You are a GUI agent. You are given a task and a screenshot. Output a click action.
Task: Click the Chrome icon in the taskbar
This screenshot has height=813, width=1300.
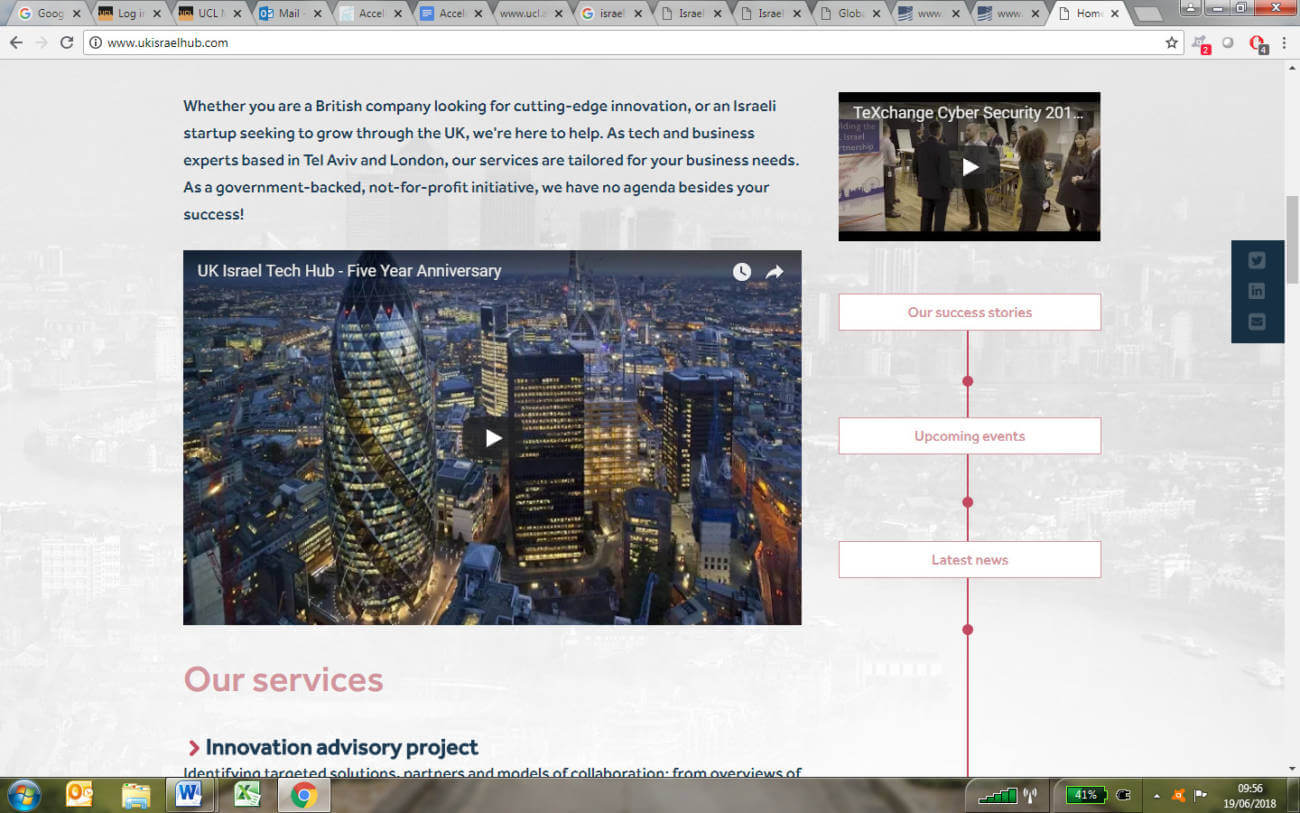(304, 795)
